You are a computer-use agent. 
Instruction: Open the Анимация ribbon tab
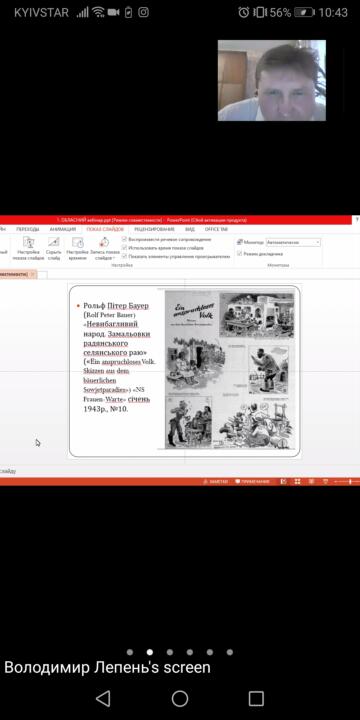tap(63, 229)
